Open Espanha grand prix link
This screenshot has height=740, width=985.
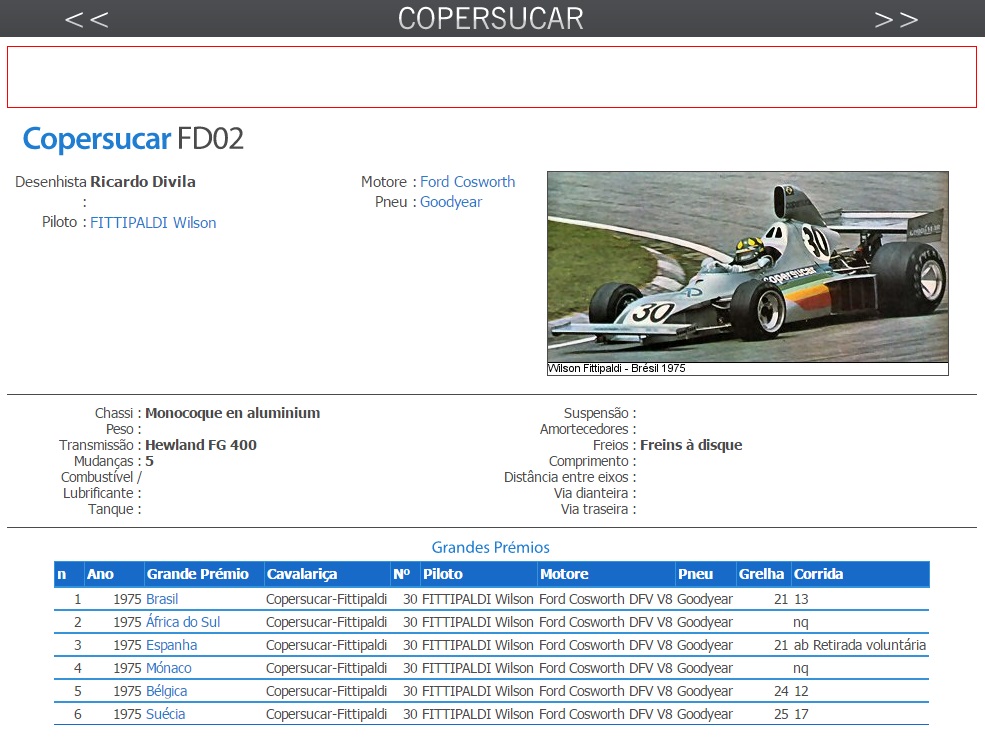(x=171, y=645)
